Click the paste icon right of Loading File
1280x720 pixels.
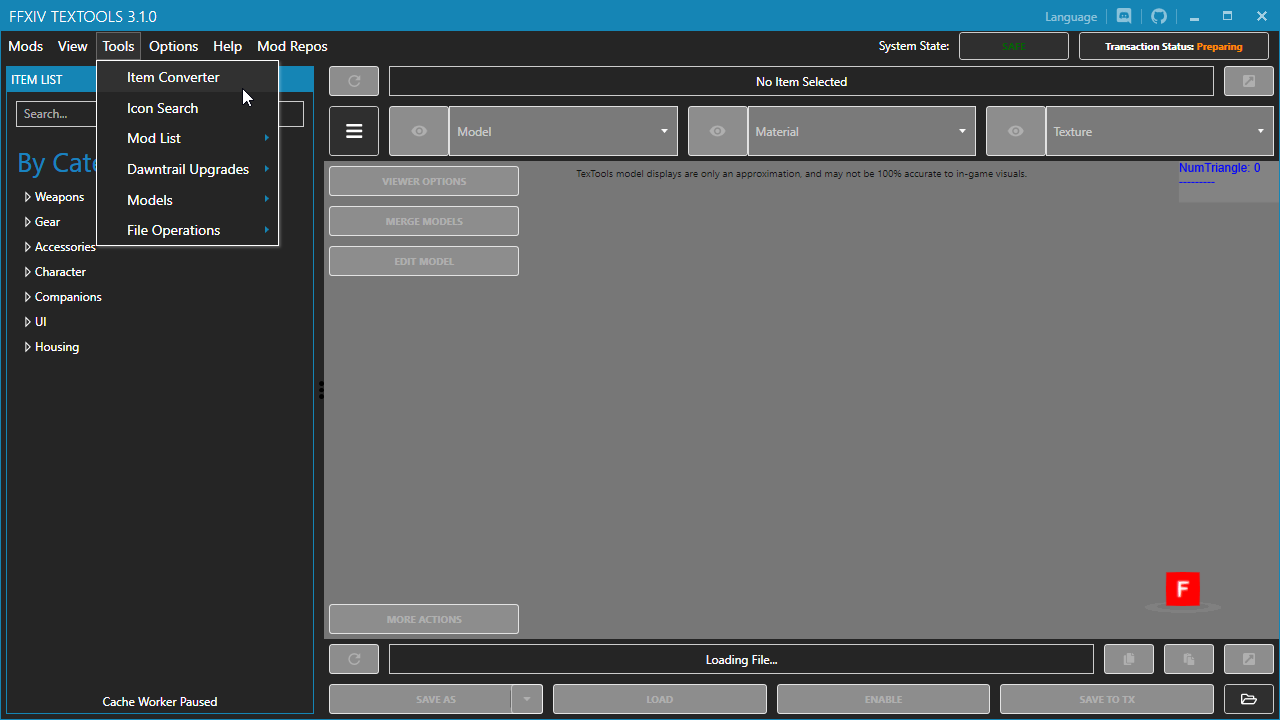[1189, 659]
